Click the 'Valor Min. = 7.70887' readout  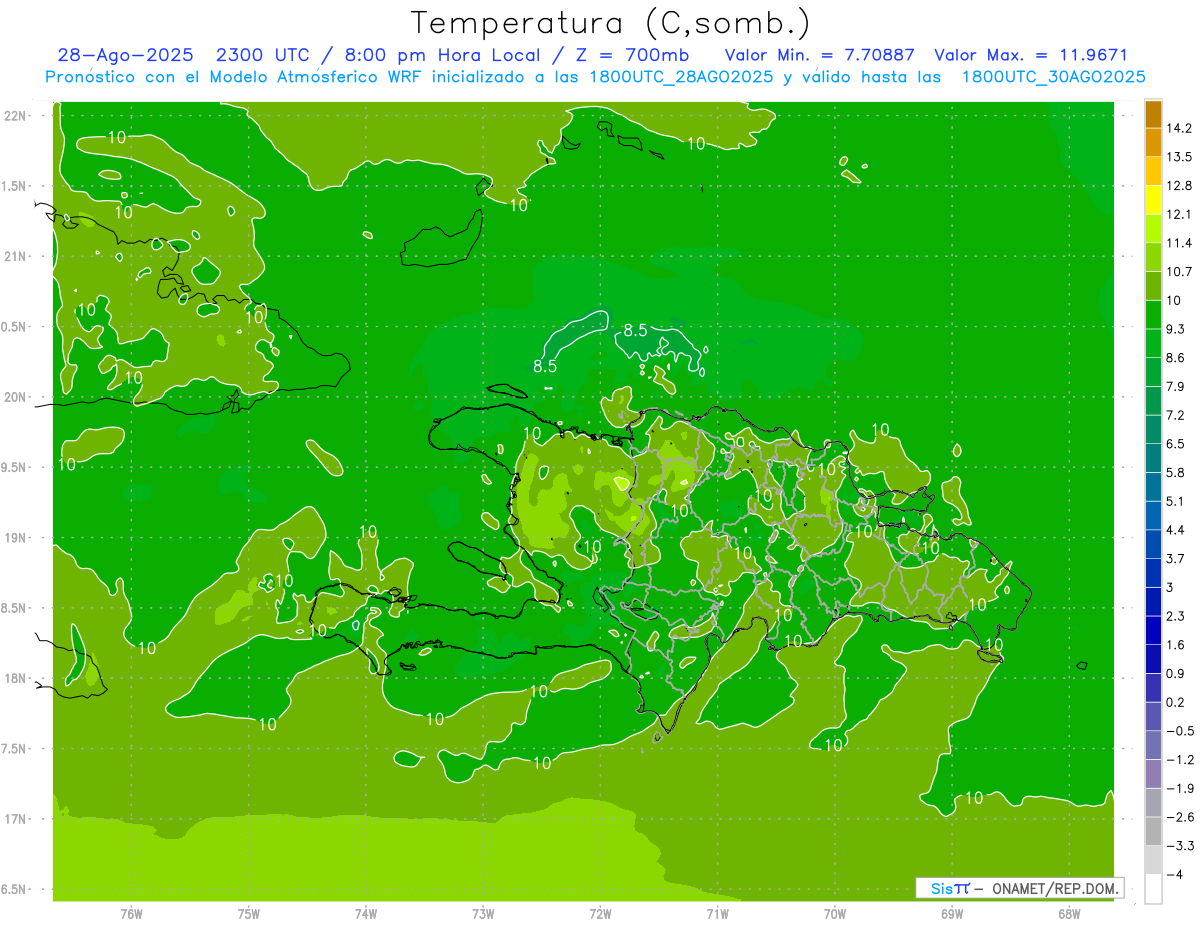click(x=819, y=55)
